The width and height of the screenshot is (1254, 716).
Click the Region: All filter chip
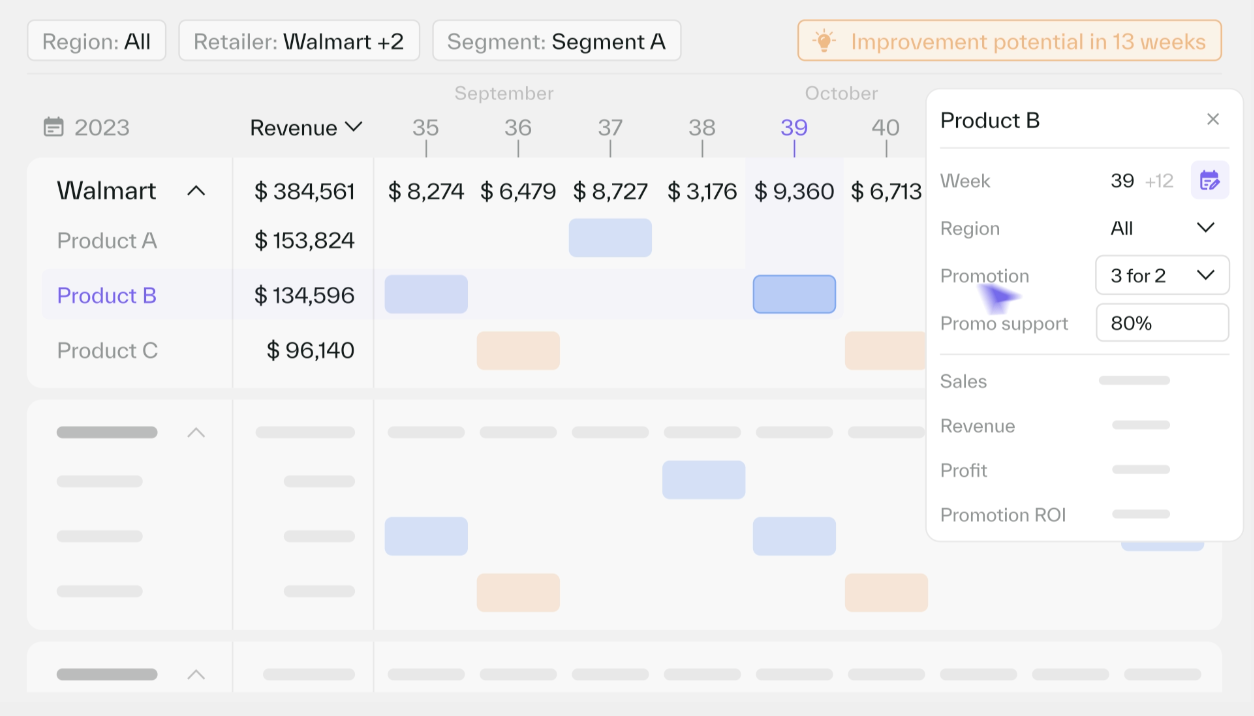(96, 40)
